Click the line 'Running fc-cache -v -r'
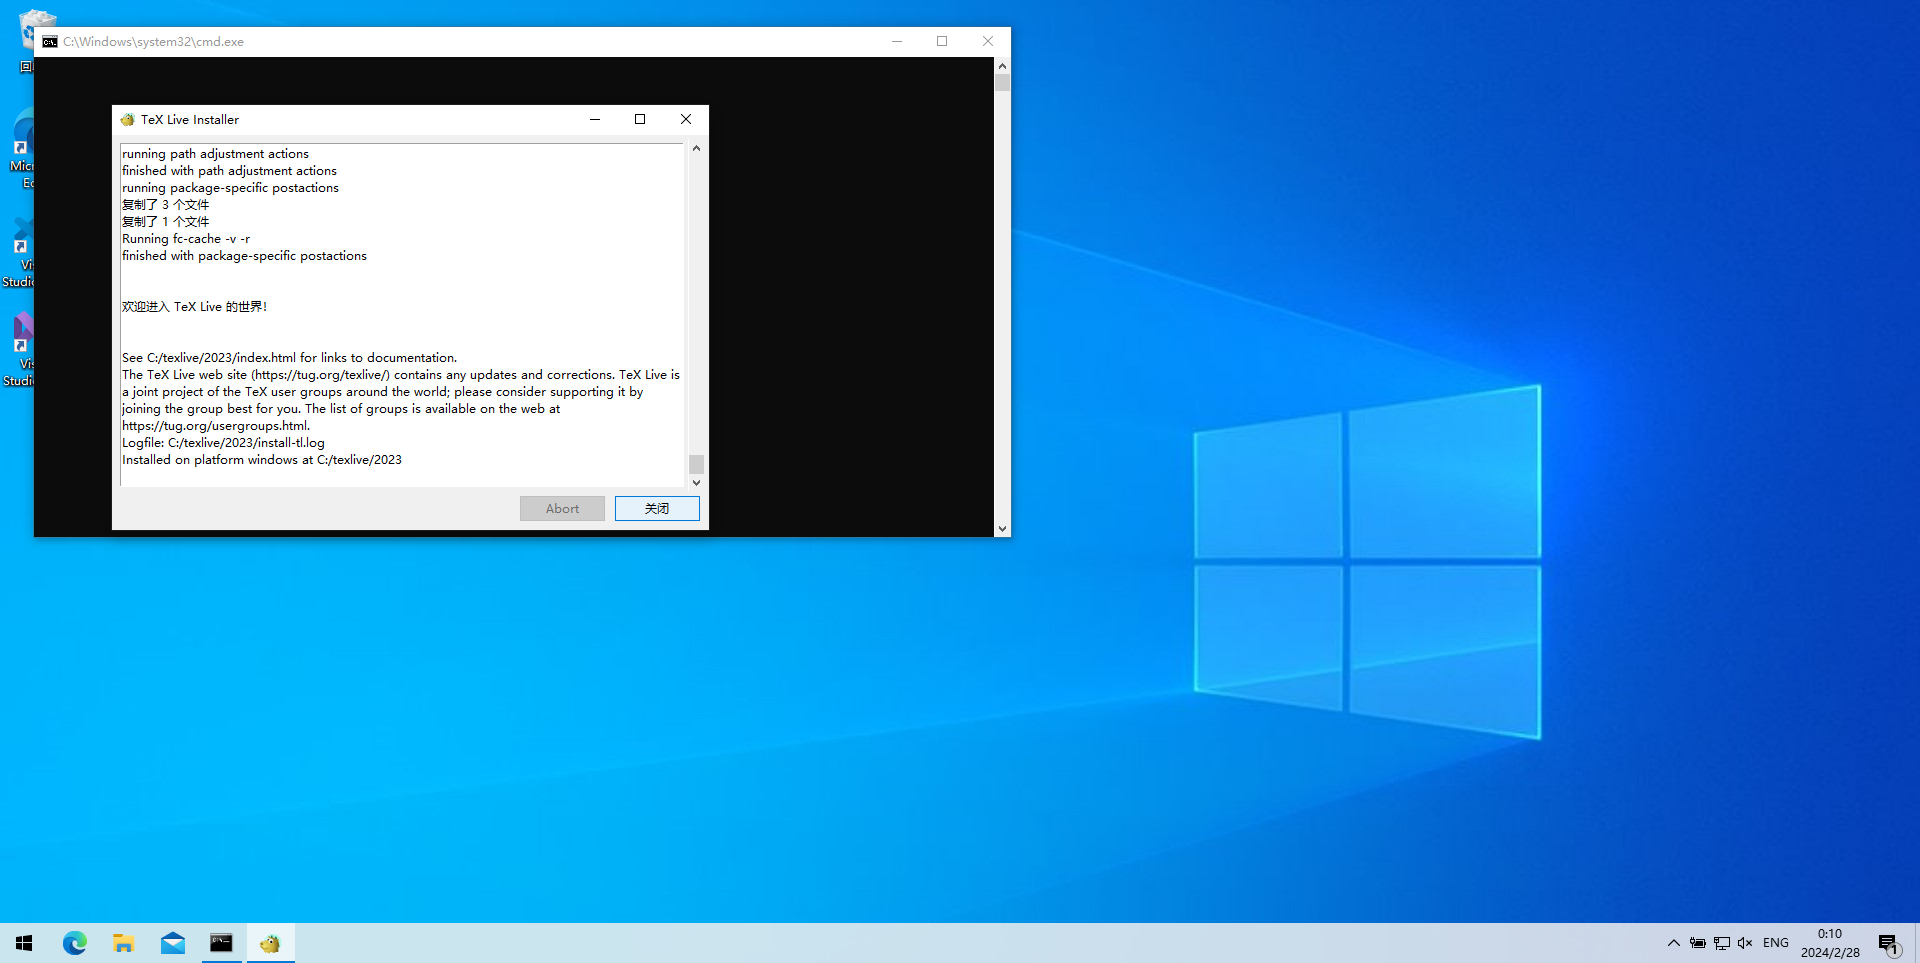The height and width of the screenshot is (963, 1920). [186, 239]
